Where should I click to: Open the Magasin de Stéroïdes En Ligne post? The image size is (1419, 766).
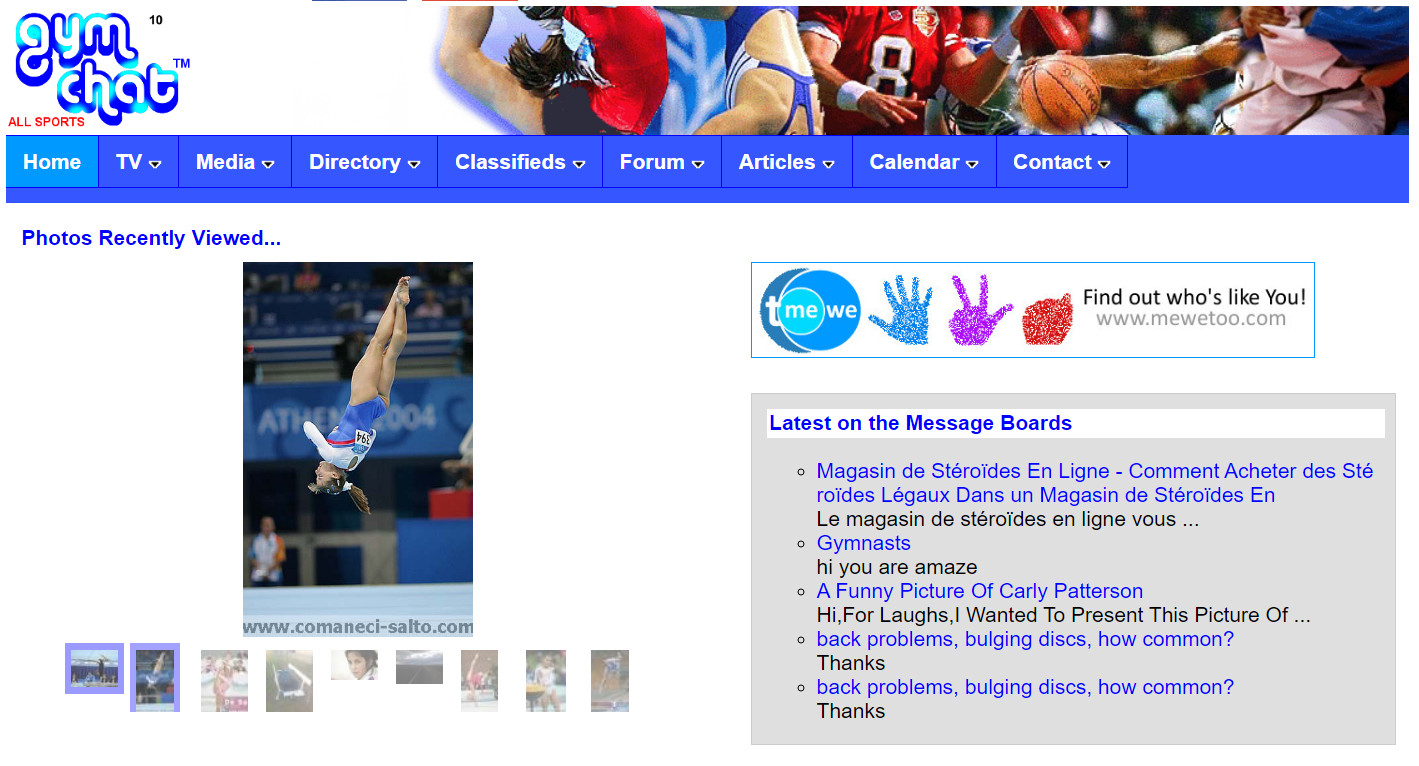click(x=1095, y=483)
